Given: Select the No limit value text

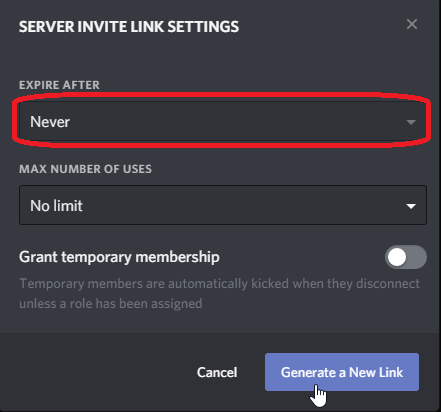Looking at the screenshot, I should point(56,206).
